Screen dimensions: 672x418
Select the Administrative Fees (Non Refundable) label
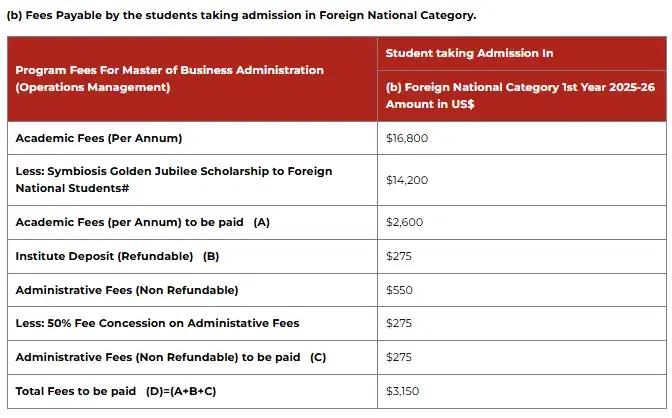(x=126, y=290)
